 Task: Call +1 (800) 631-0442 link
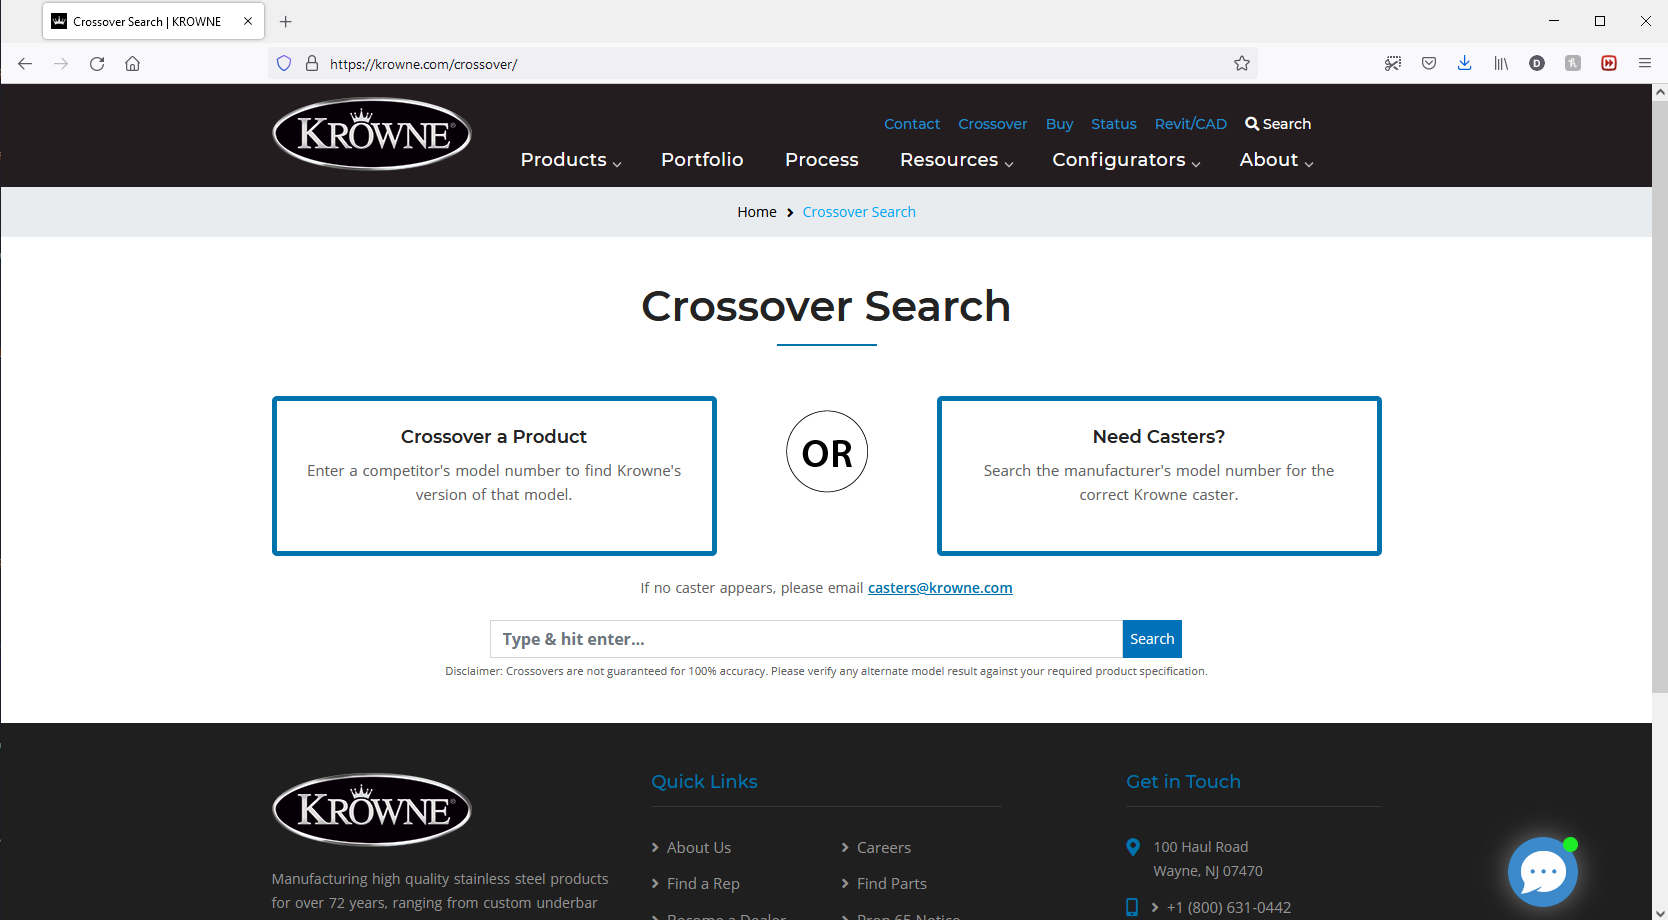pyautogui.click(x=1229, y=908)
